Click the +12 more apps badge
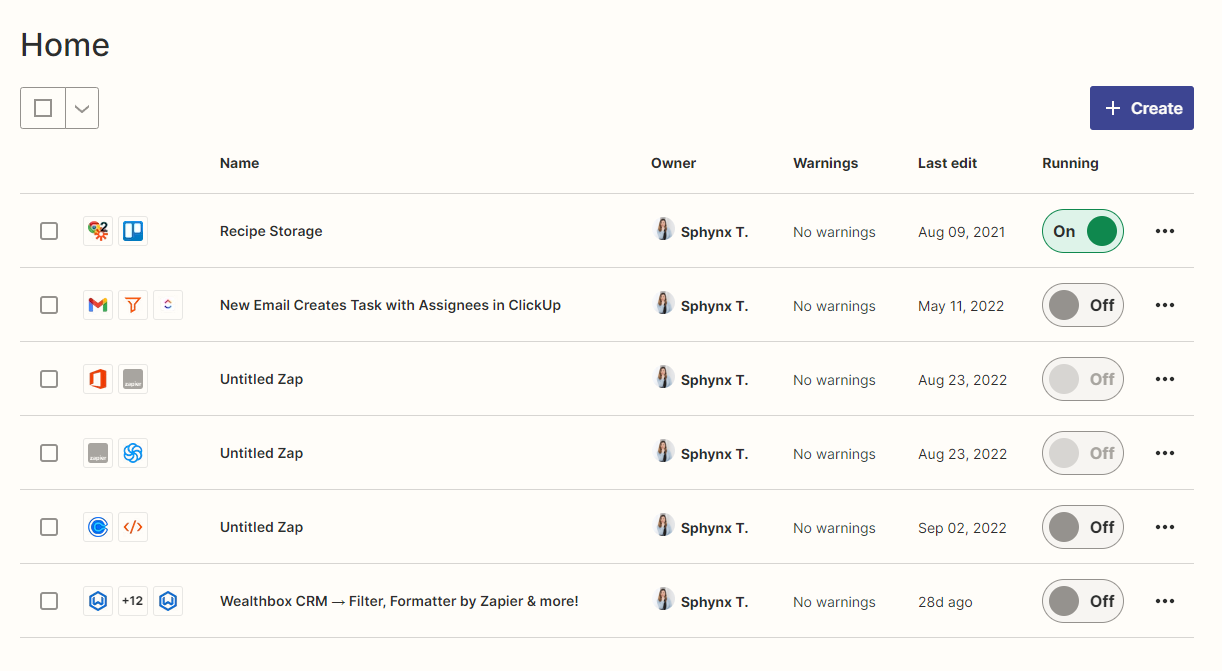The width and height of the screenshot is (1222, 671). (x=133, y=601)
